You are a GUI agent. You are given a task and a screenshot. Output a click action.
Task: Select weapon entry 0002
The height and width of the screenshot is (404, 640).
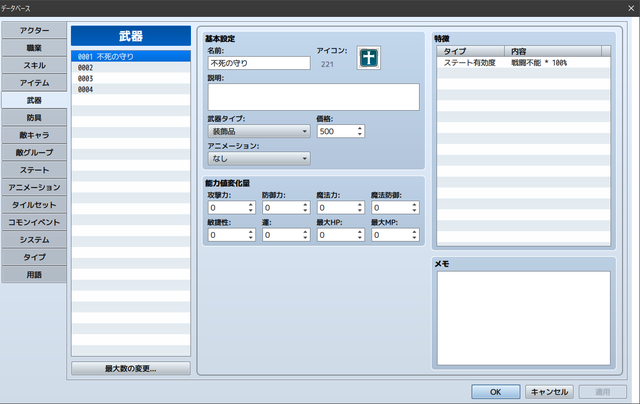point(131,67)
